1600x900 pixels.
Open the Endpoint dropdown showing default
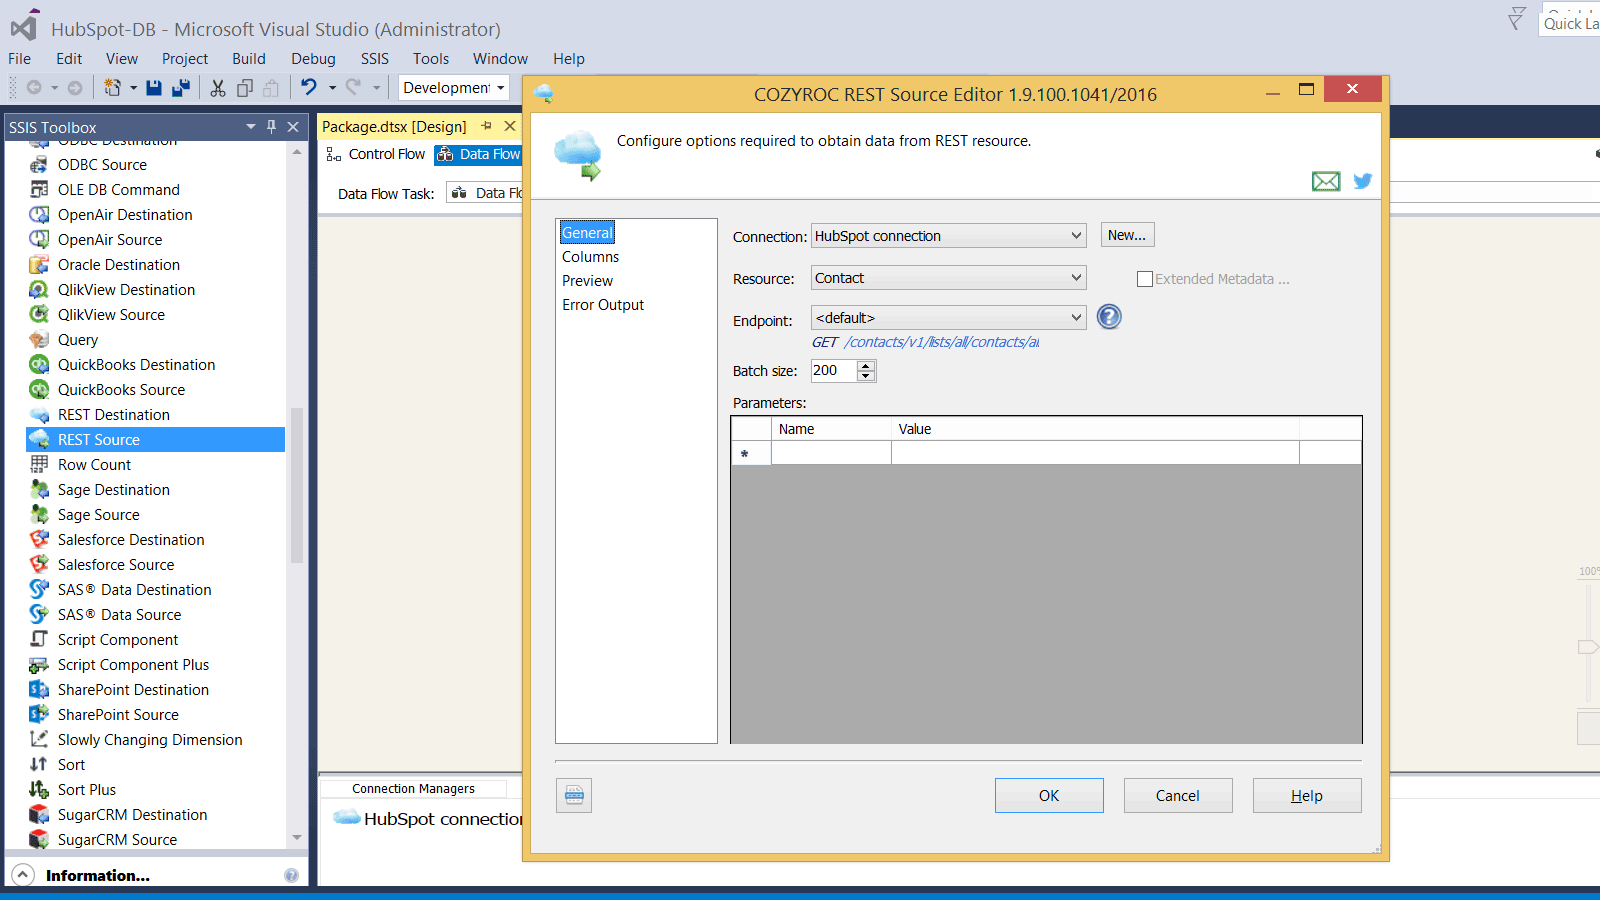pos(948,318)
